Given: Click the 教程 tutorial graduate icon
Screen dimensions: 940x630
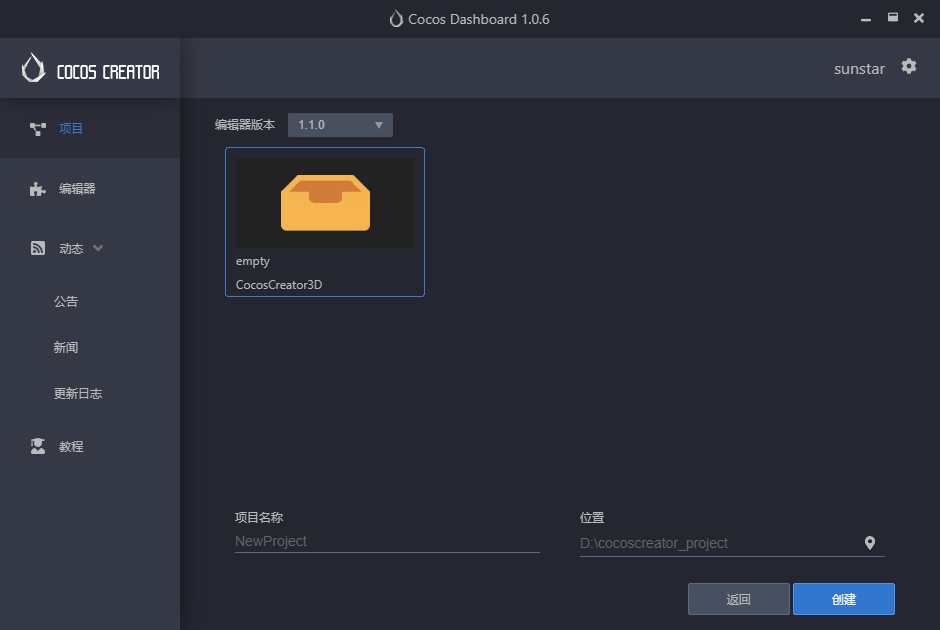Looking at the screenshot, I should pos(38,446).
